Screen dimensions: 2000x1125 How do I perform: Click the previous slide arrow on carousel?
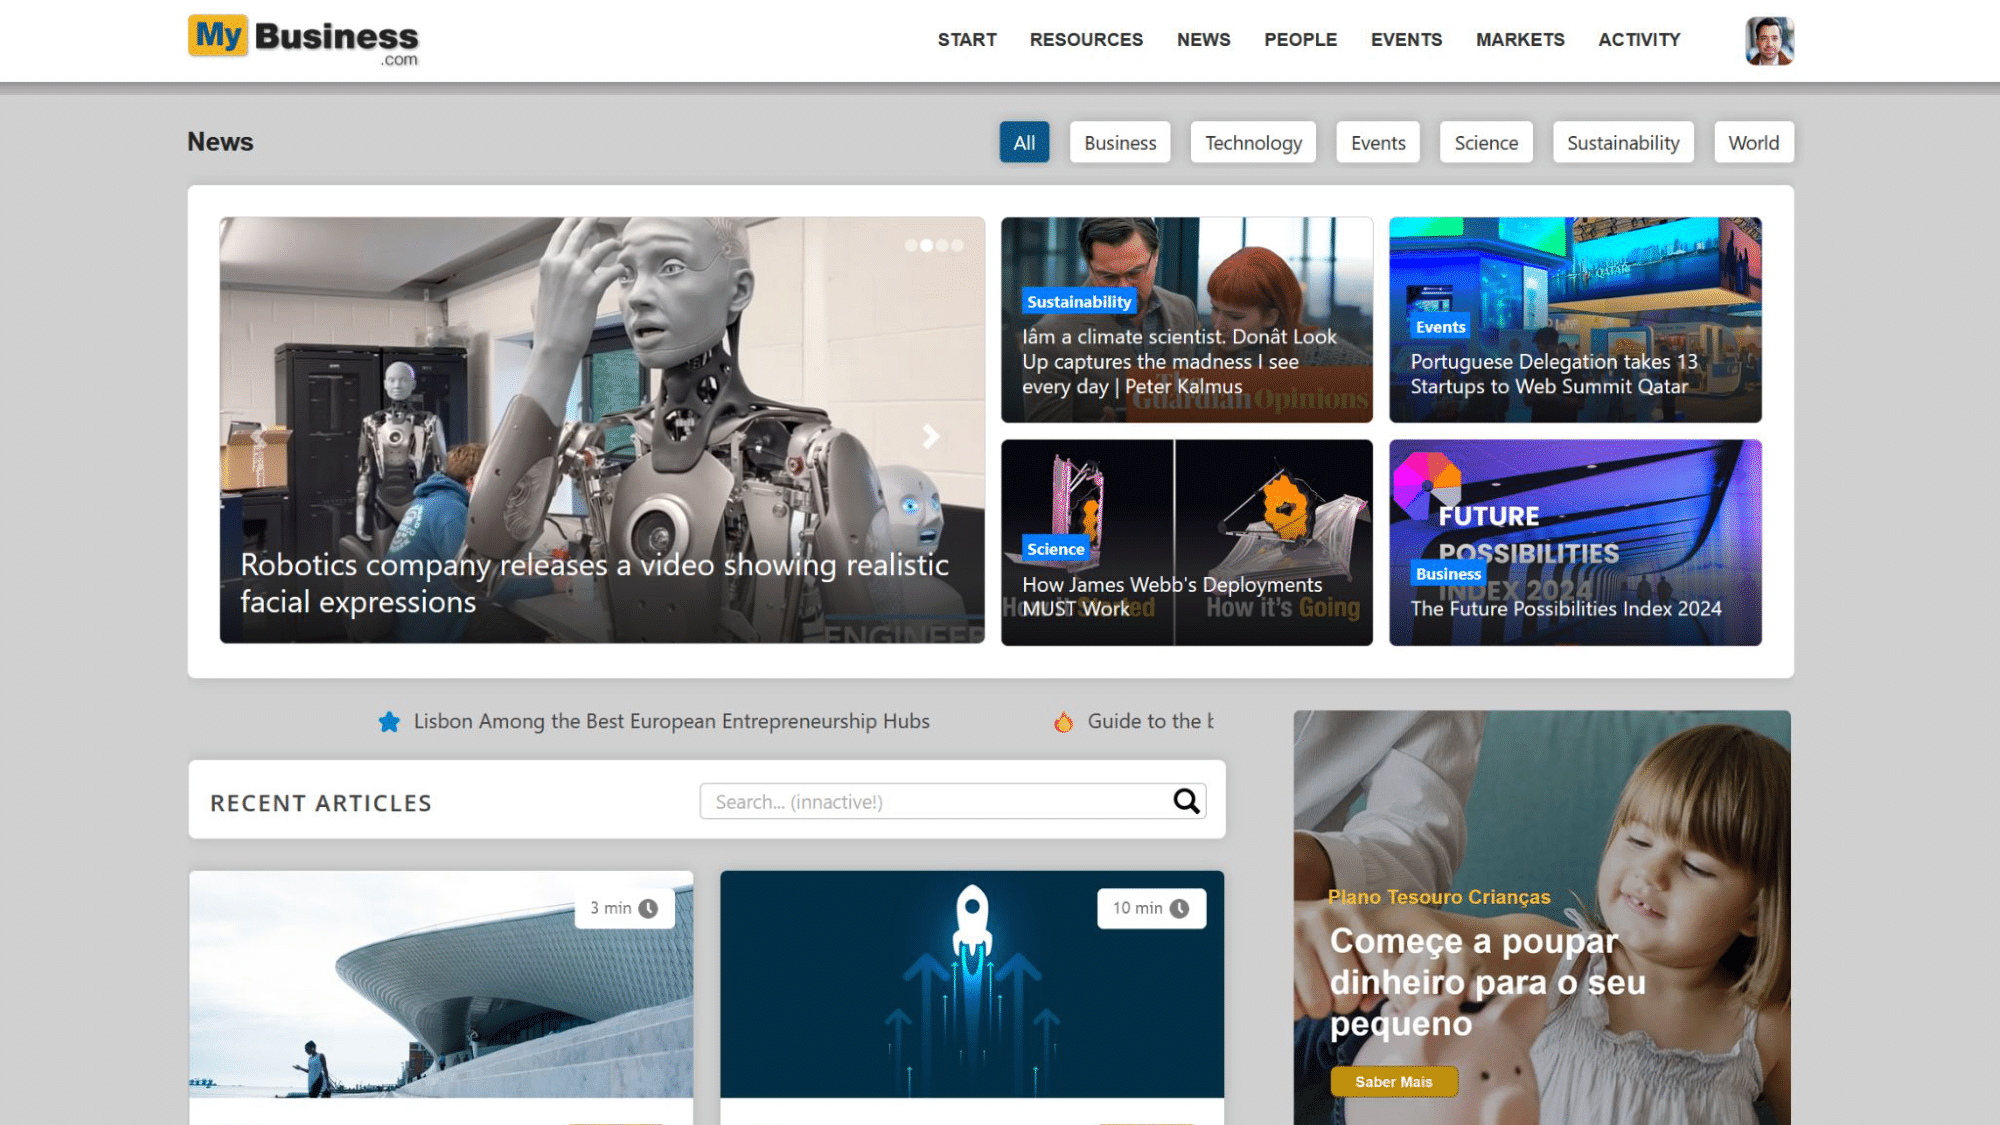point(258,436)
